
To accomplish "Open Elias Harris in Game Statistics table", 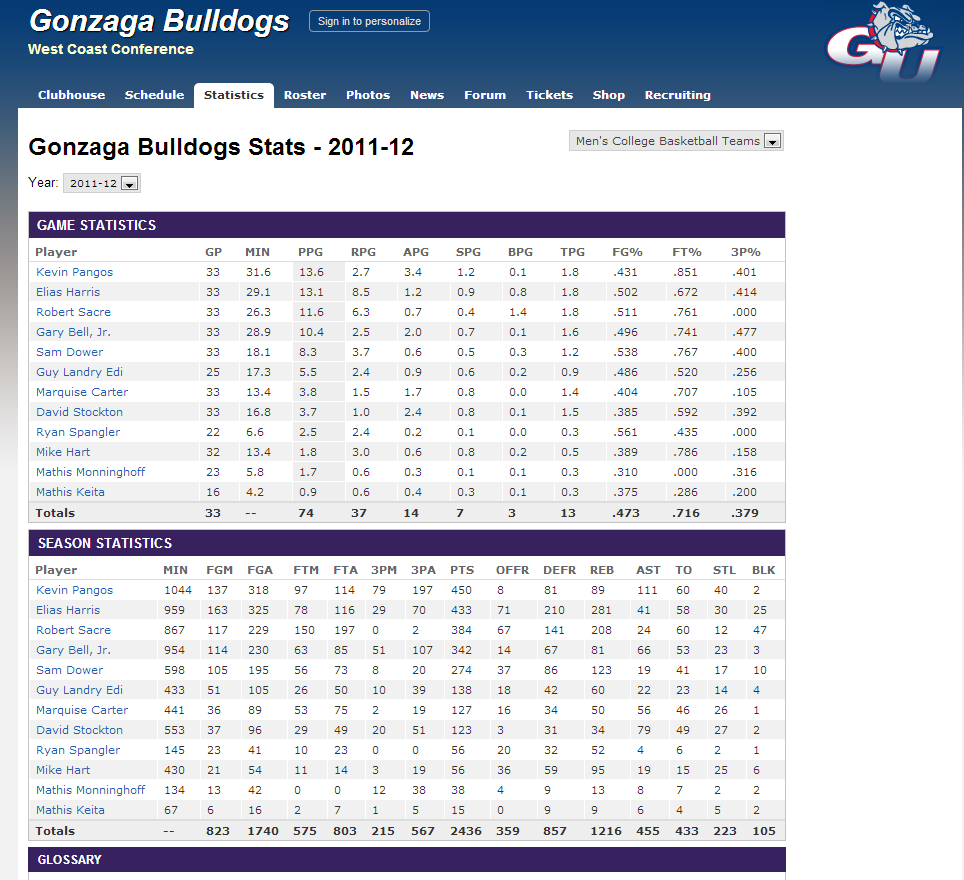I will click(68, 292).
